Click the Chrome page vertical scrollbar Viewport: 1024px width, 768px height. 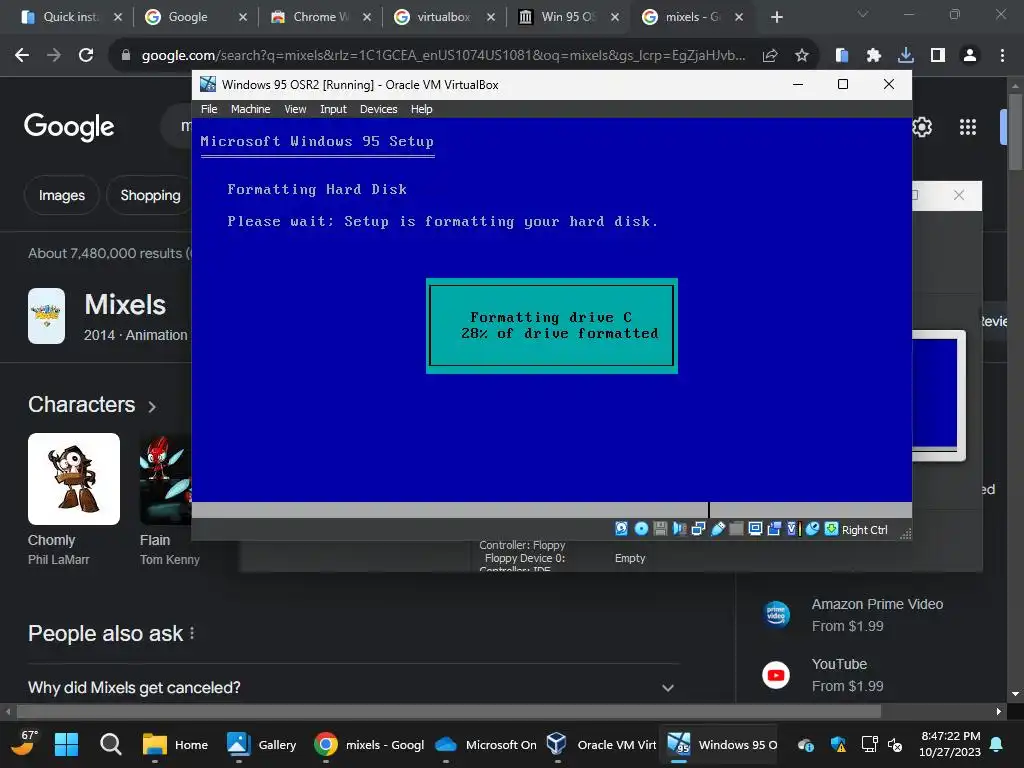pyautogui.click(x=1015, y=131)
